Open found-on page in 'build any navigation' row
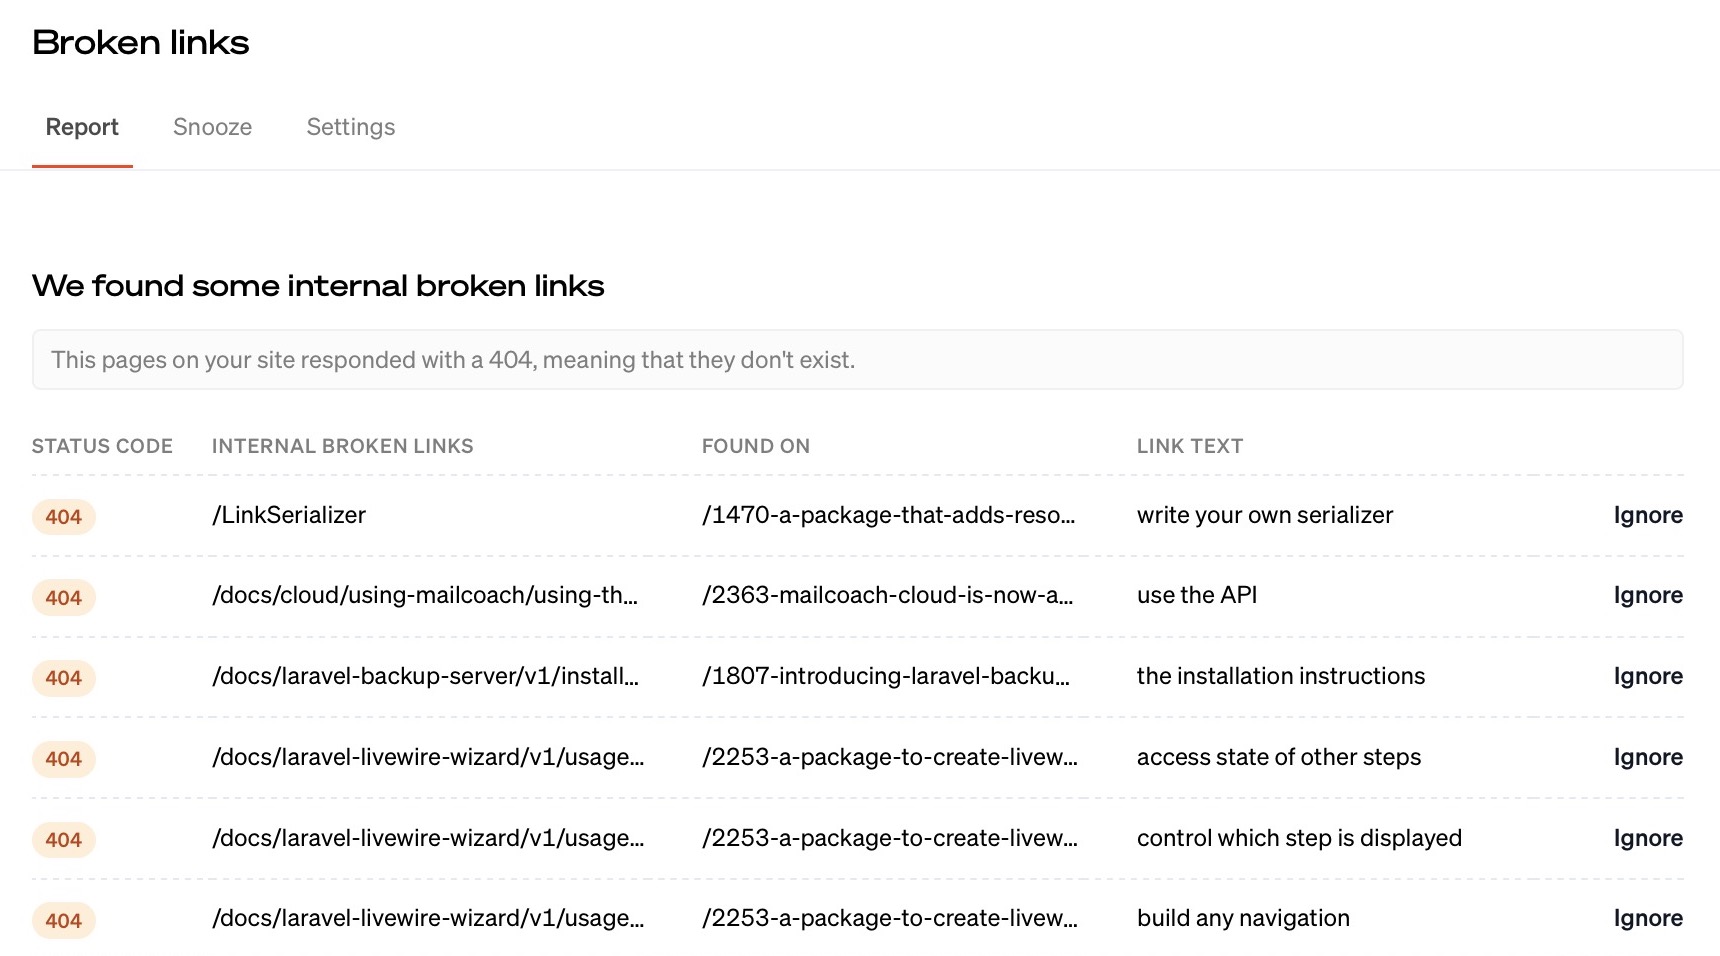Viewport: 1720px width, 956px height. click(x=890, y=918)
